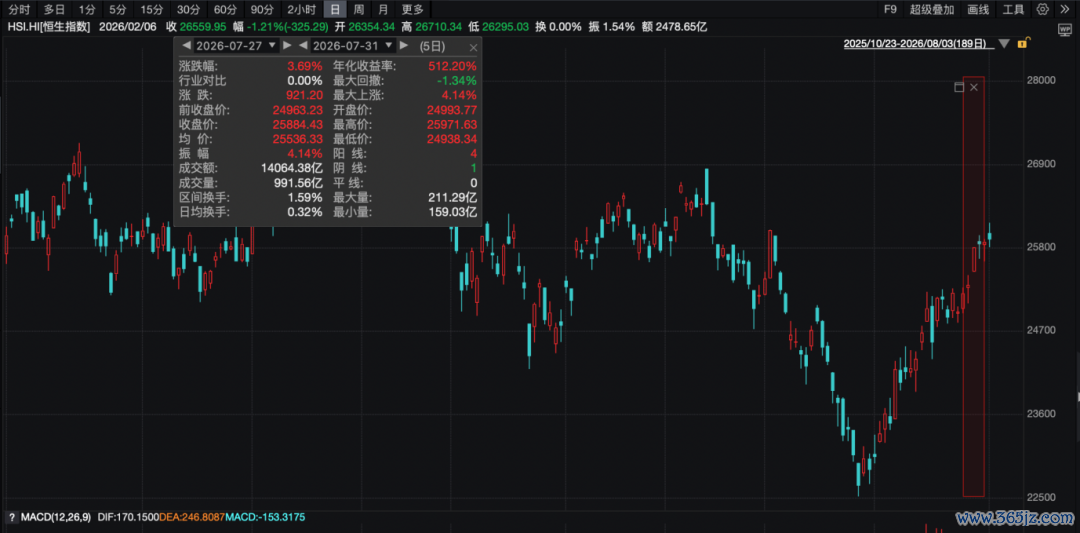Image resolution: width=1080 pixels, height=533 pixels.
Task: Expand the double-chevron side panel icon
Action: coord(1064,9)
